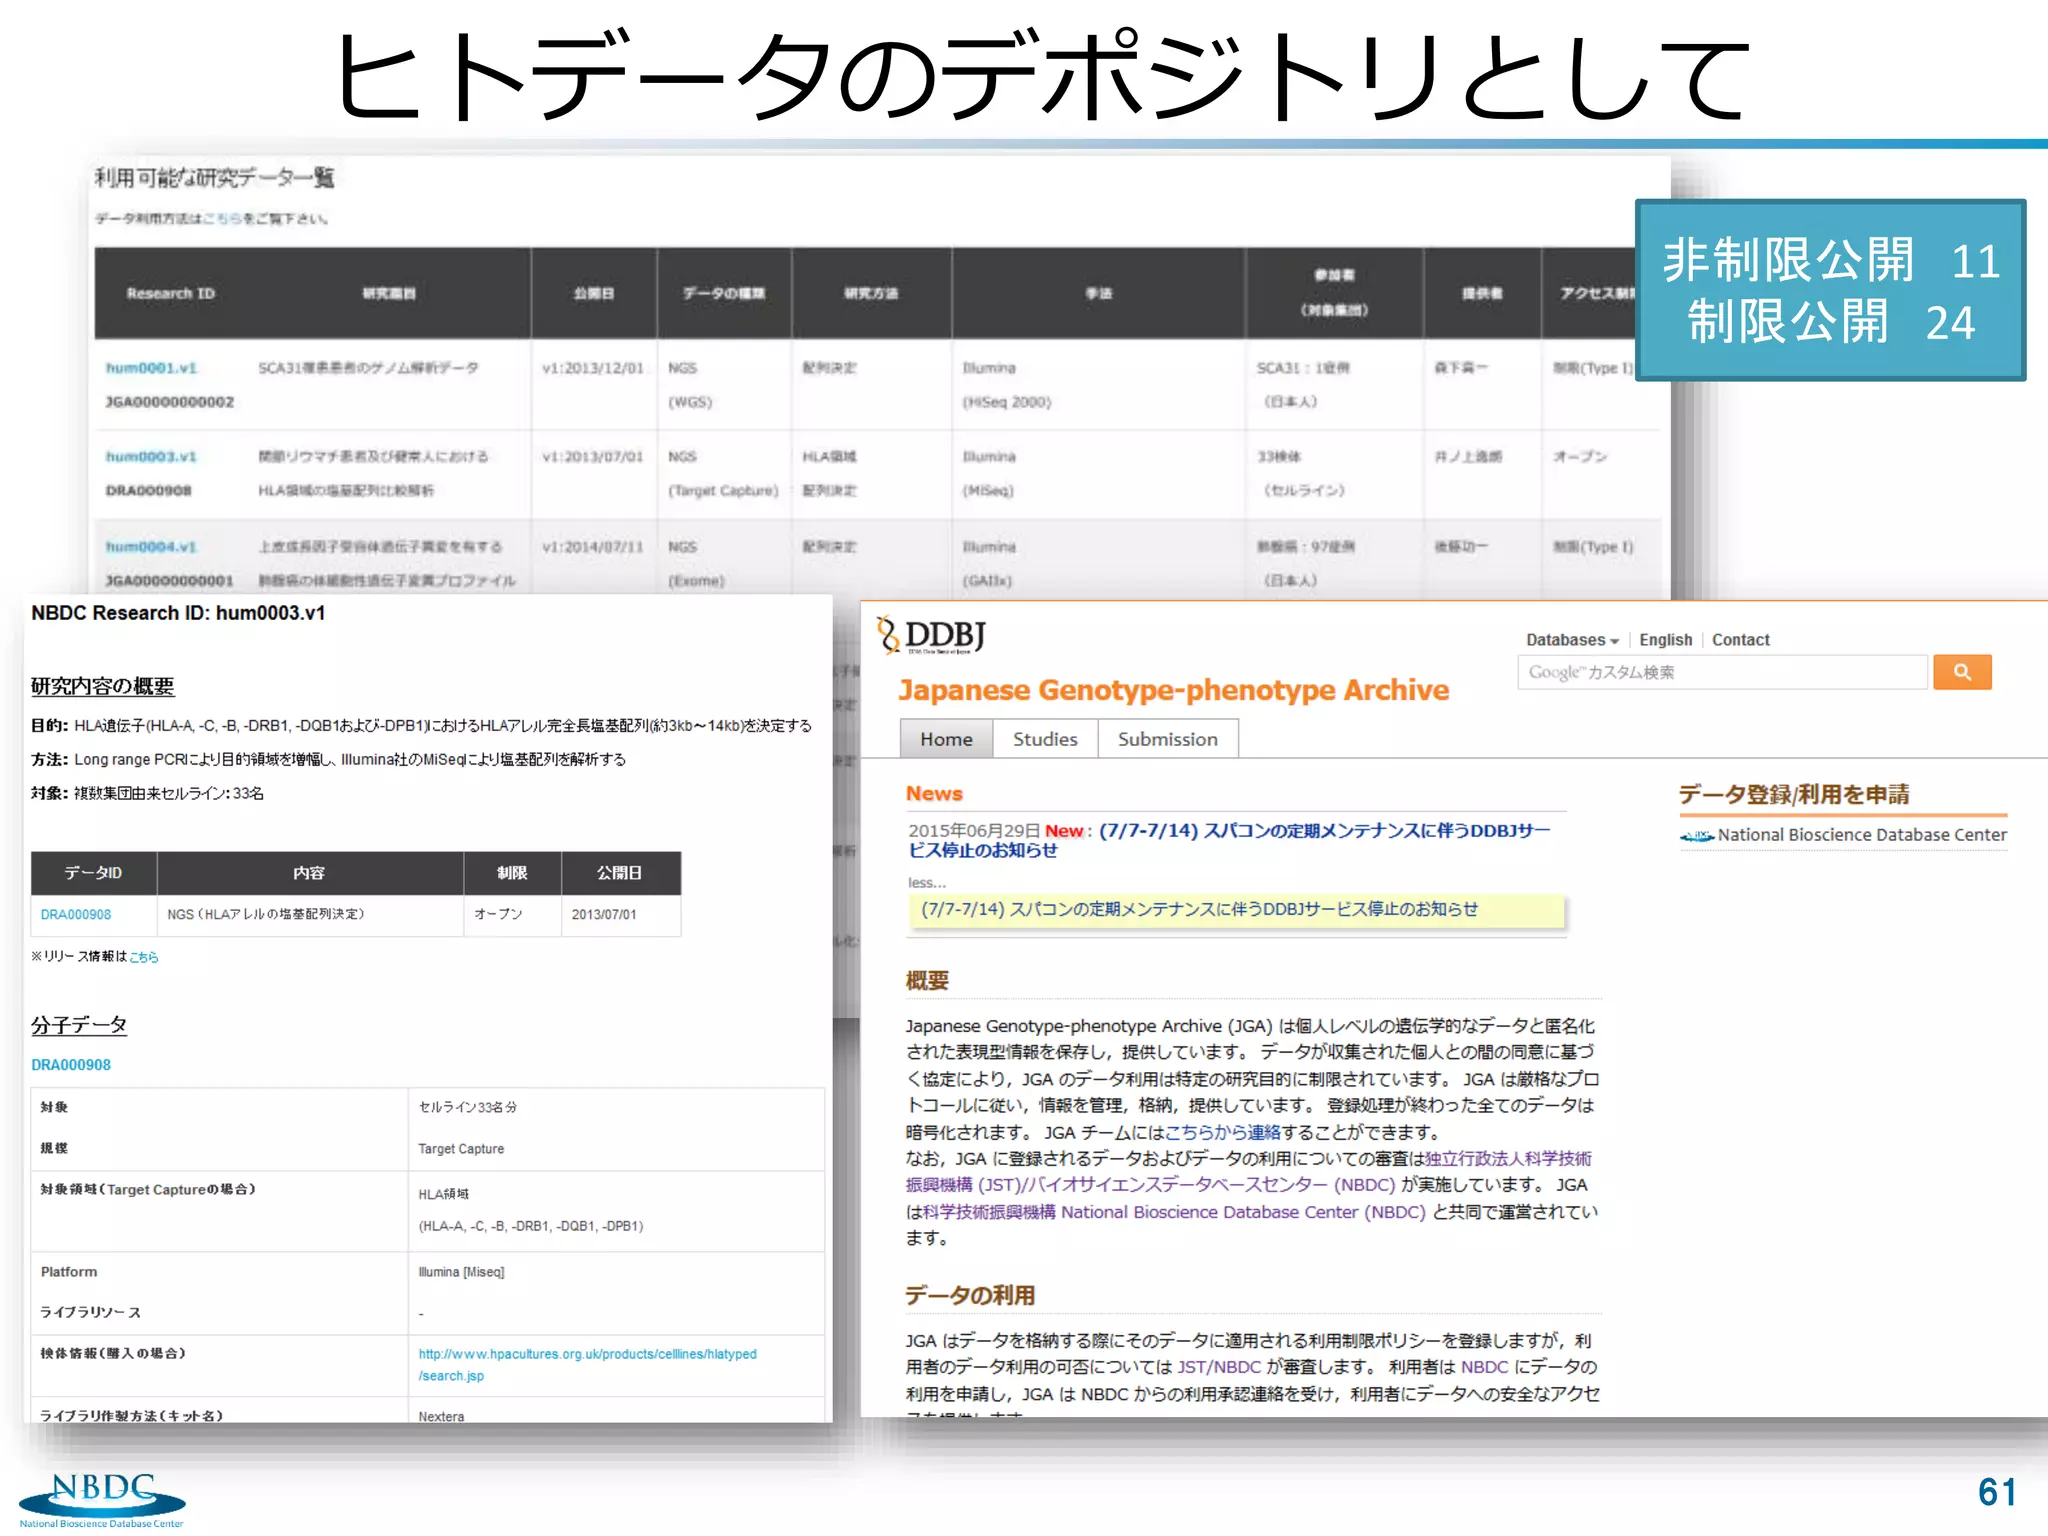The image size is (2048, 1536).
Task: Open the DRA000908 molecular data heading link
Action: tap(71, 1065)
